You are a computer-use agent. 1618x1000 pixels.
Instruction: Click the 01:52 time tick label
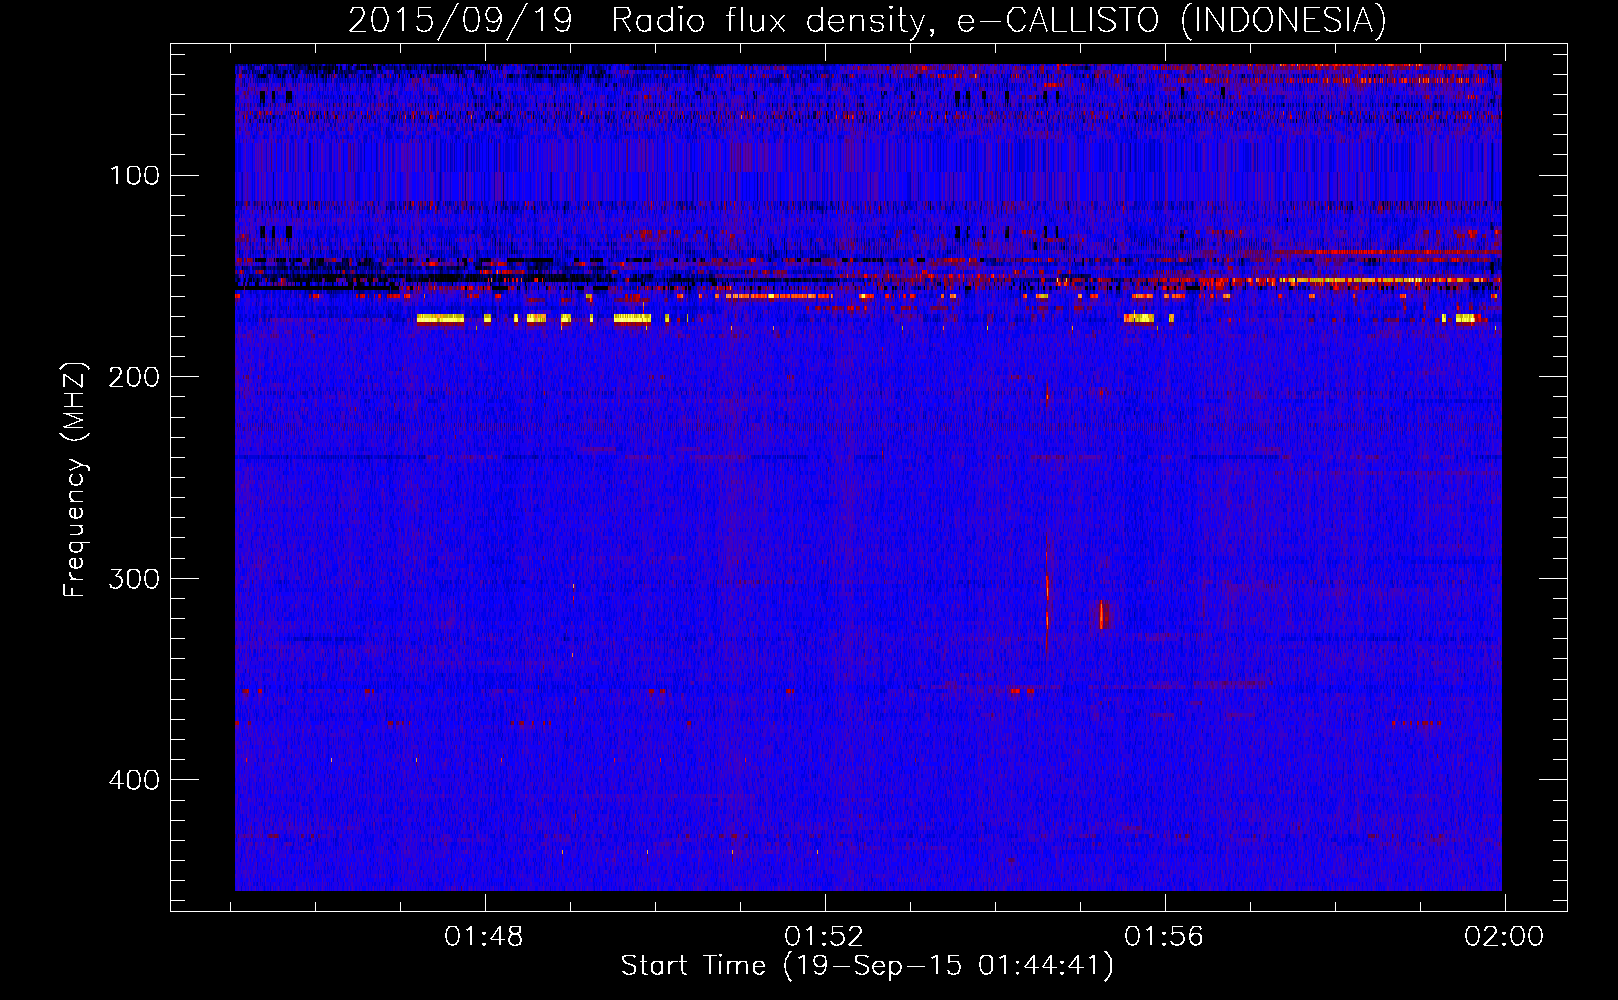(x=824, y=937)
